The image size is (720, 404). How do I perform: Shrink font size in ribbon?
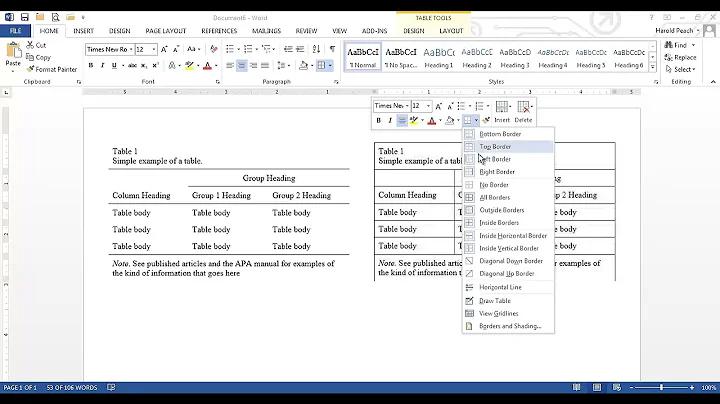[x=176, y=50]
